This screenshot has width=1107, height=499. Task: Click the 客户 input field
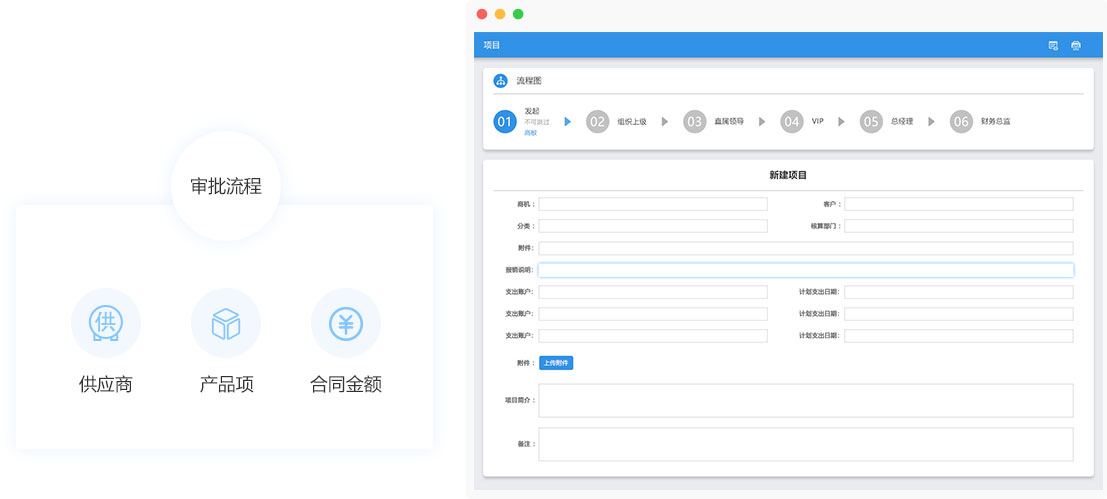coord(958,204)
